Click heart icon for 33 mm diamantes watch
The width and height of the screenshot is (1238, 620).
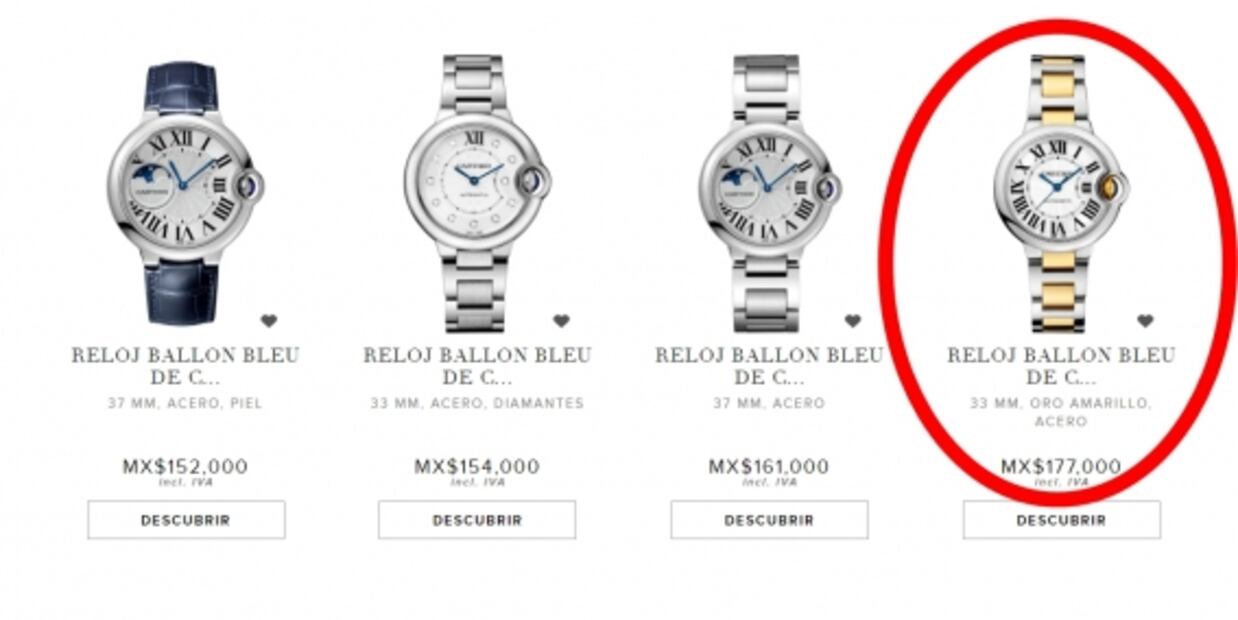pos(561,321)
